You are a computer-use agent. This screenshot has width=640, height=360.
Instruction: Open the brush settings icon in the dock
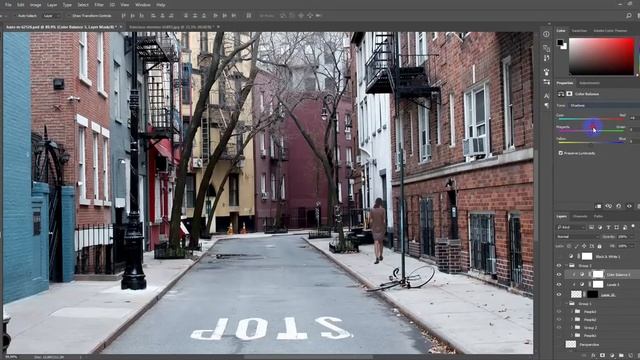546,72
